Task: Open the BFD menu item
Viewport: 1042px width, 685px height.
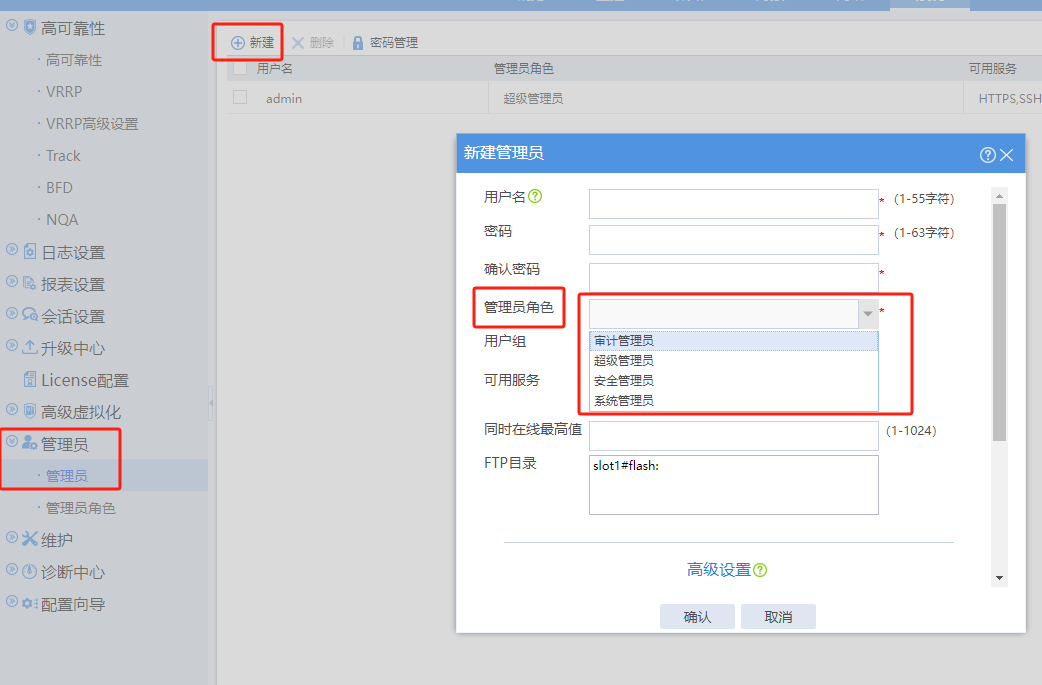Action: [59, 187]
